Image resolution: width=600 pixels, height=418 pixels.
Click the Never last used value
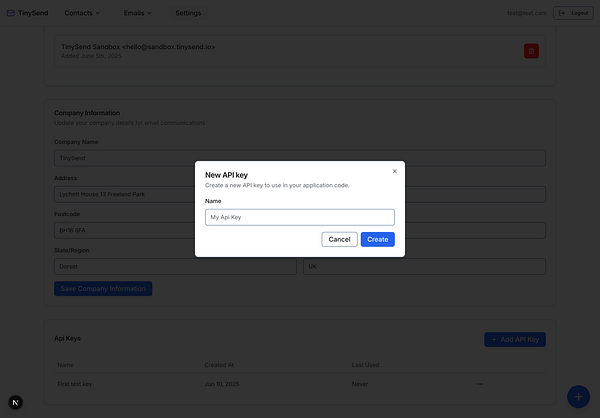360,384
